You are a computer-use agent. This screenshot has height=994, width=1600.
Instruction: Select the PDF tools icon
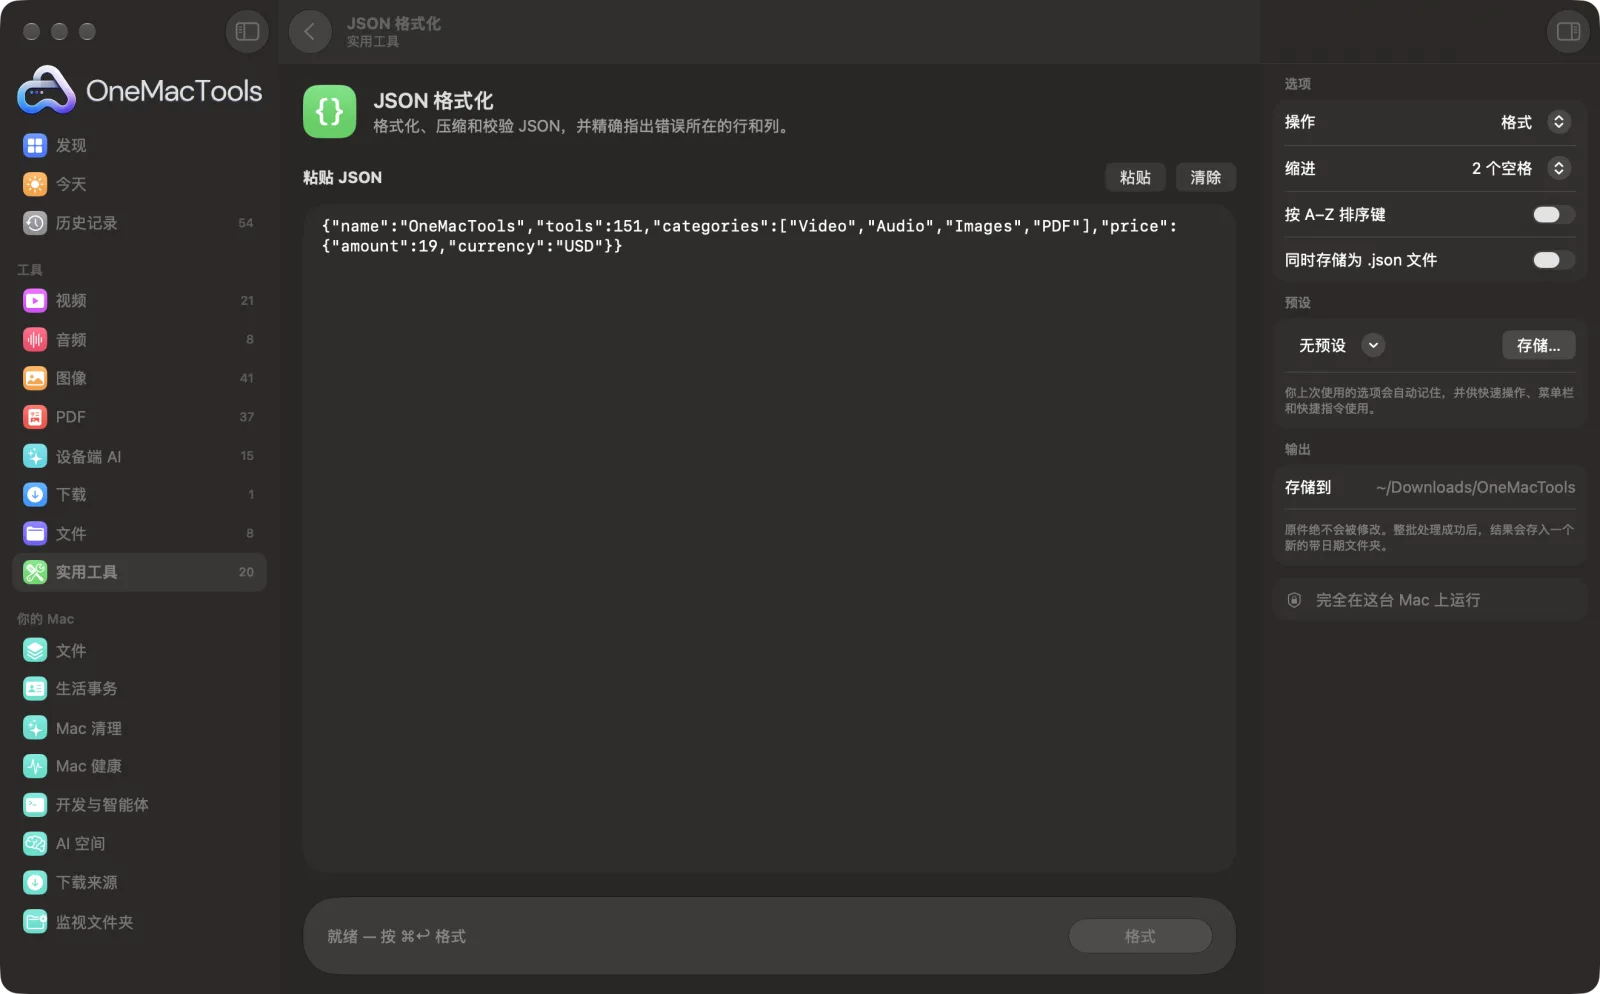tap(35, 417)
